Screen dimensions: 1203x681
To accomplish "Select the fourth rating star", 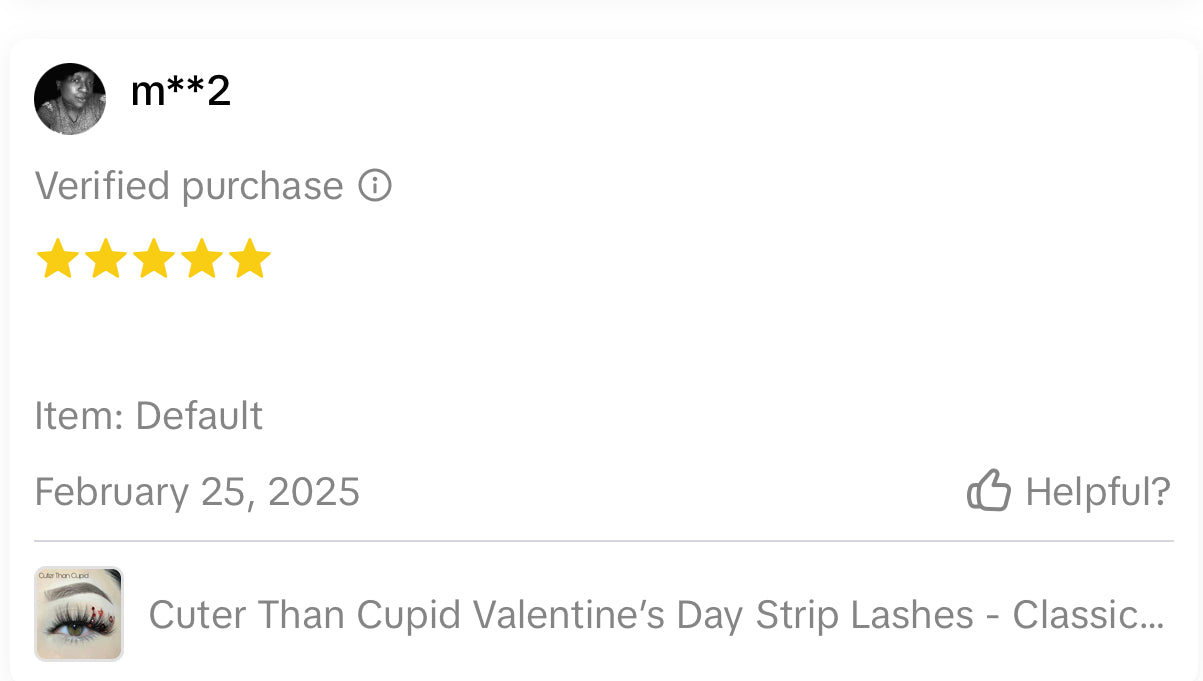I will [201, 259].
